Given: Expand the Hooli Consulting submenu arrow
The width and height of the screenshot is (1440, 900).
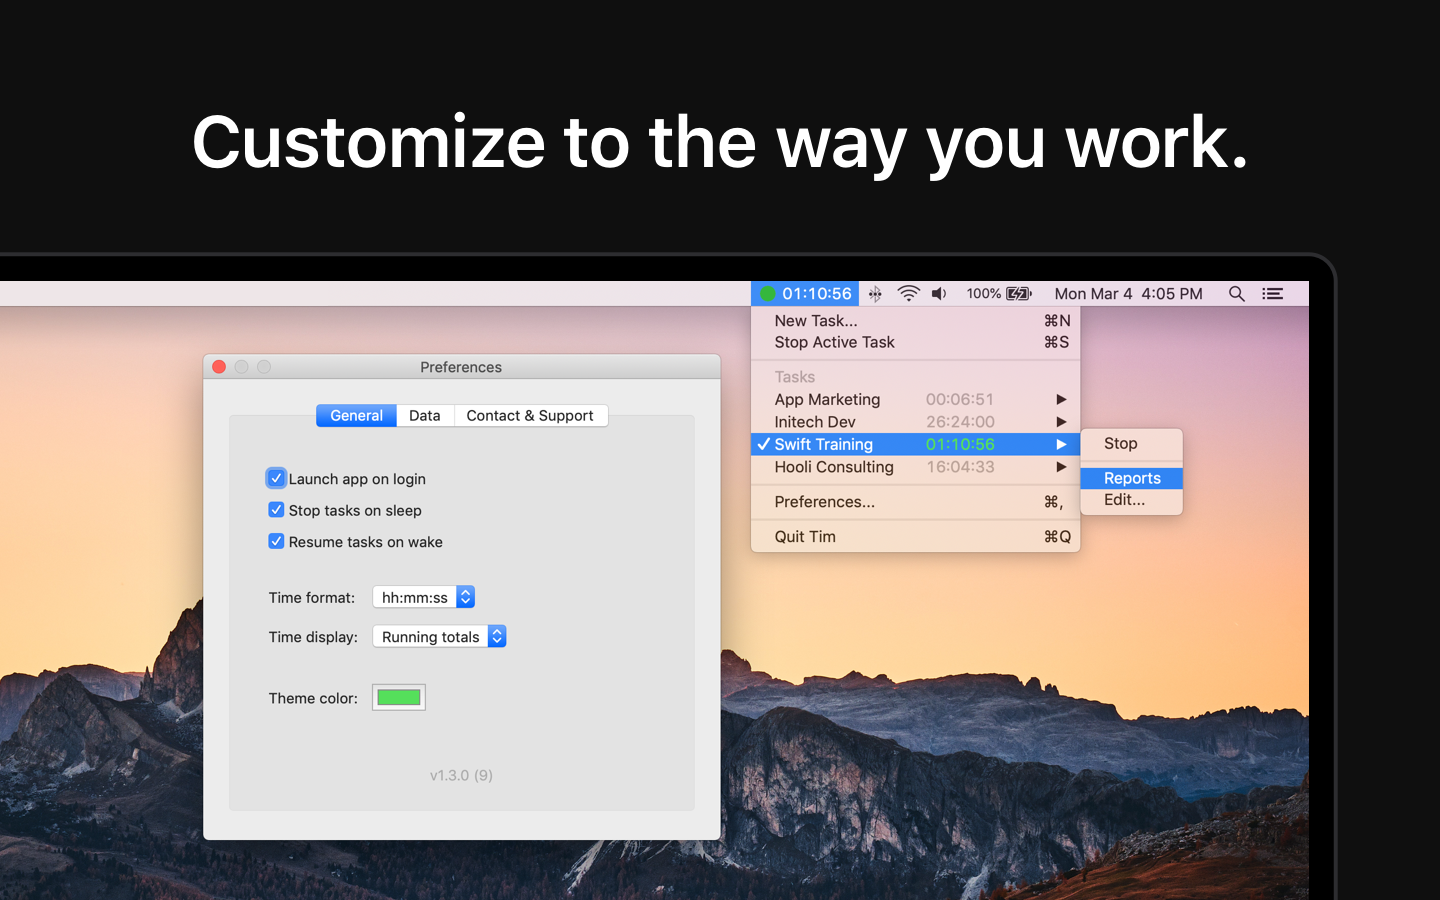Looking at the screenshot, I should point(1062,467).
